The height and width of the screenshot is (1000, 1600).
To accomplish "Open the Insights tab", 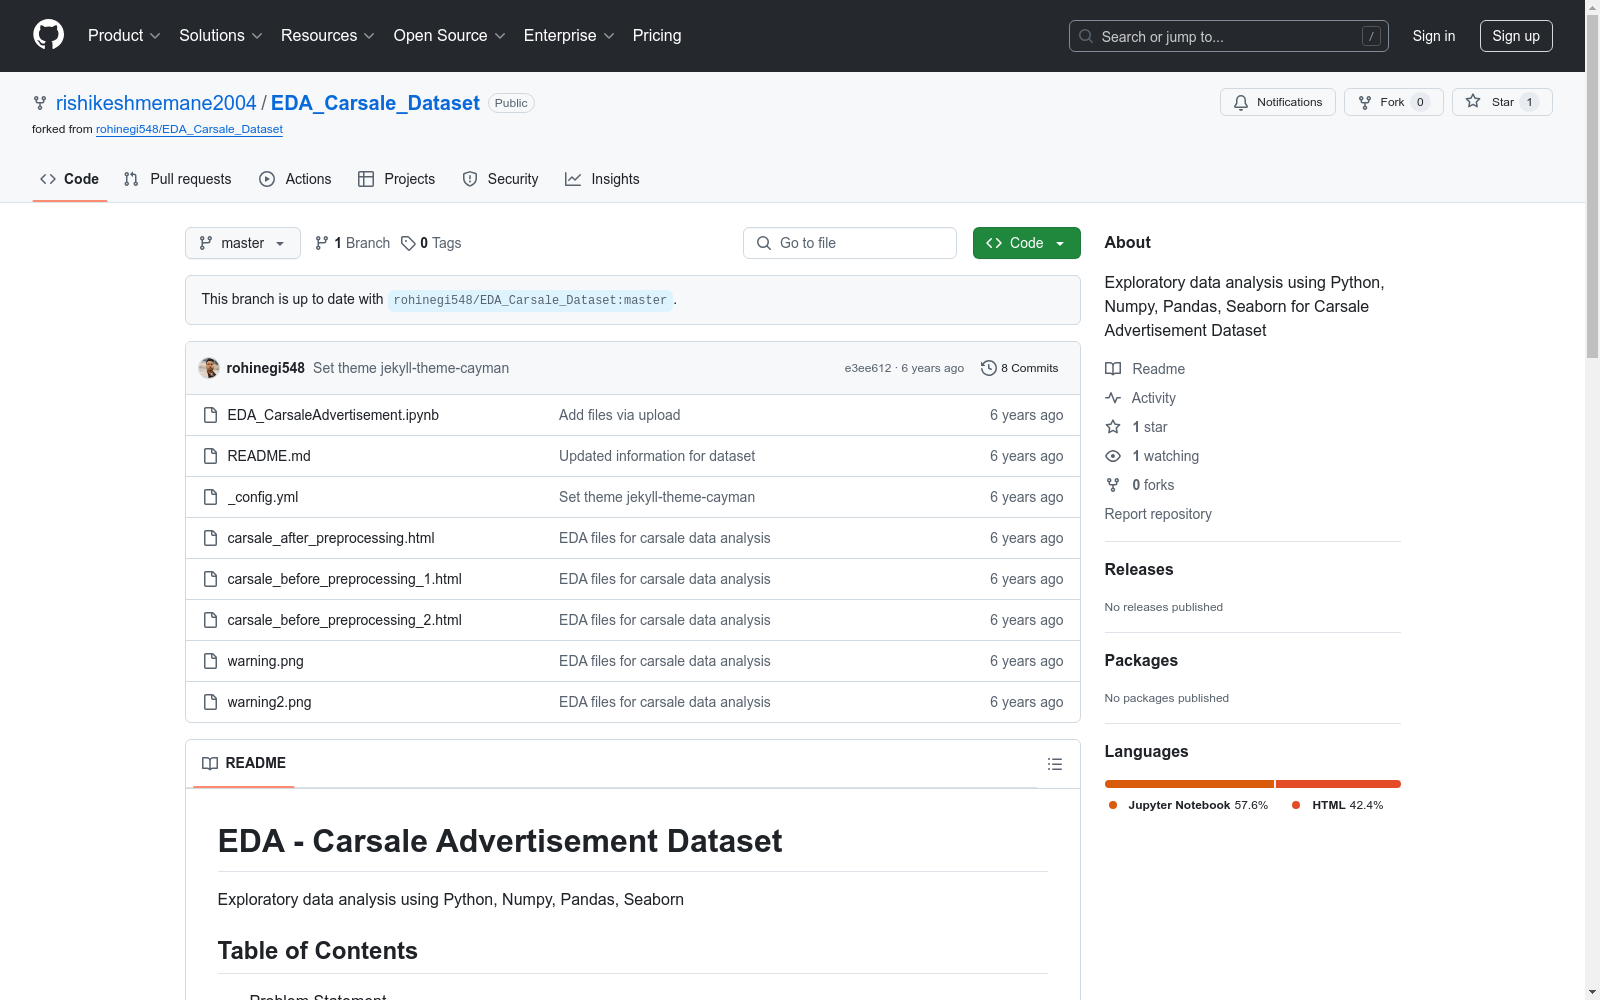I will click(602, 179).
